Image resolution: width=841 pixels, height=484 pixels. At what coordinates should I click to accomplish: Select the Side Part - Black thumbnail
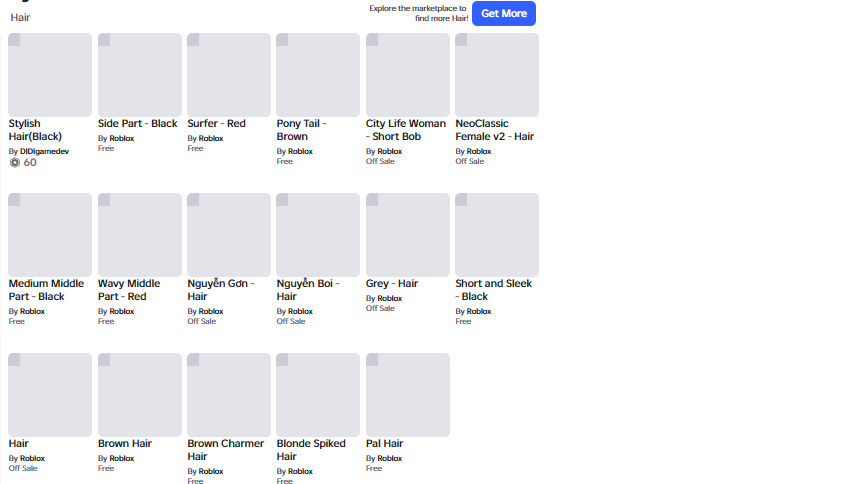coord(139,75)
